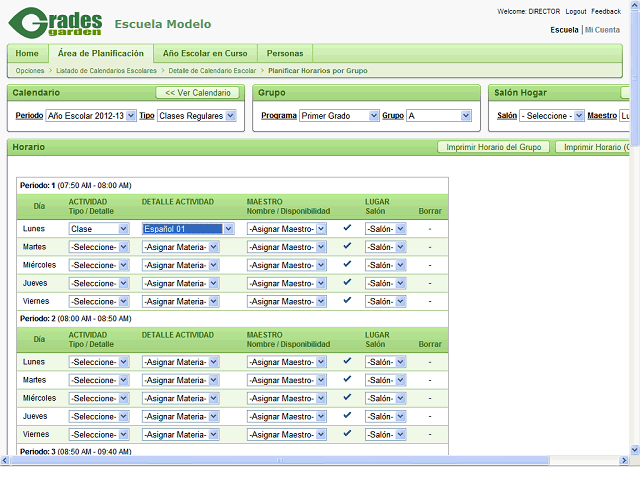The height and width of the screenshot is (480, 640).
Task: Click the Periodo: 3 heading at bottom
Action: pos(76,451)
